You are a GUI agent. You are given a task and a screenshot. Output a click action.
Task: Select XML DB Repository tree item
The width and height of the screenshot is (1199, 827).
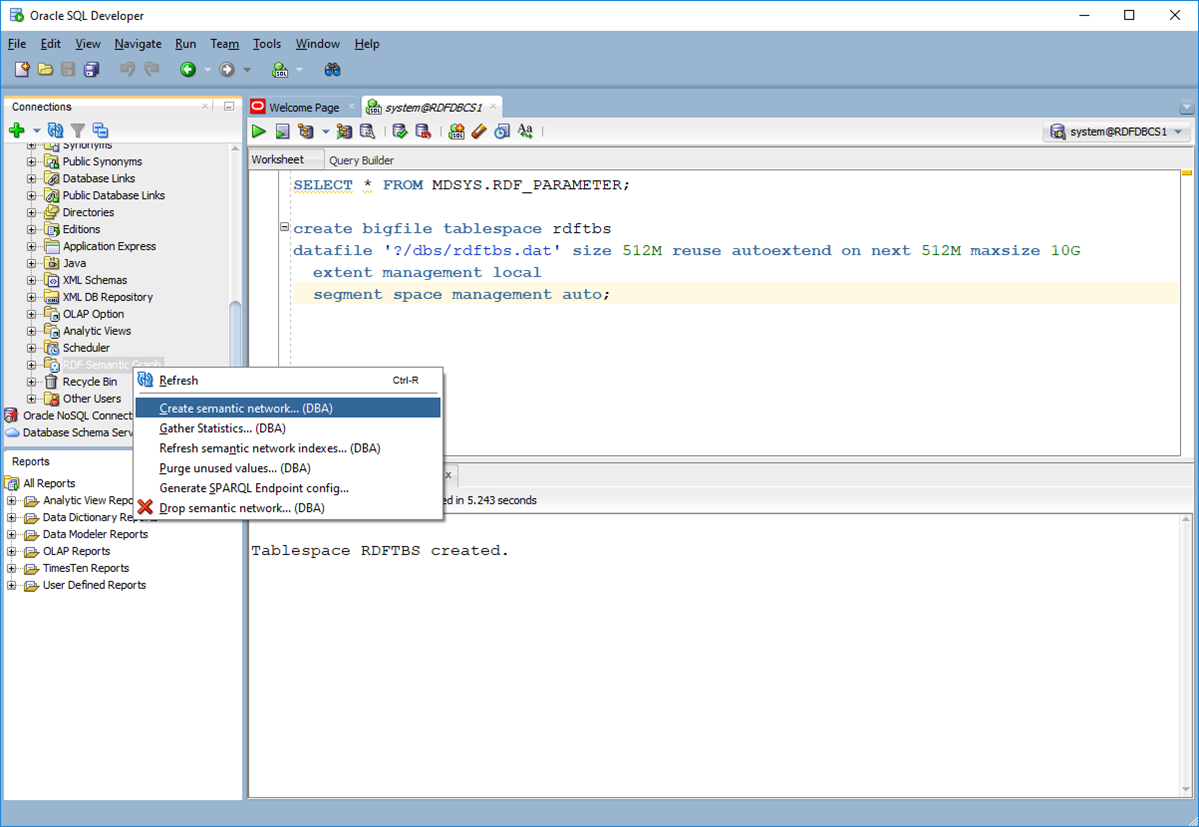coord(107,297)
